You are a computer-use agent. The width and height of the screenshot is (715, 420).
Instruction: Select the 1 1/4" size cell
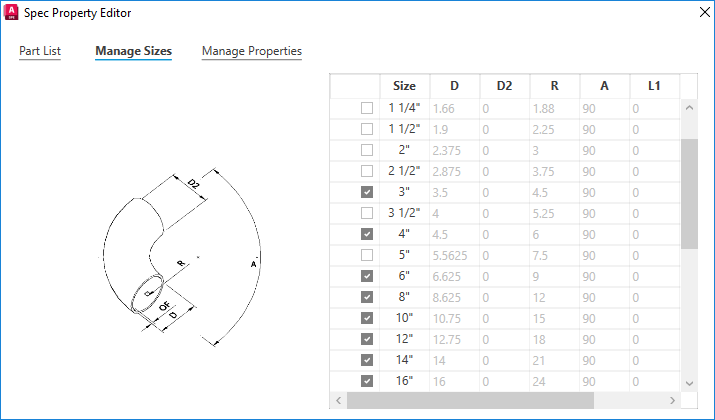[404, 108]
